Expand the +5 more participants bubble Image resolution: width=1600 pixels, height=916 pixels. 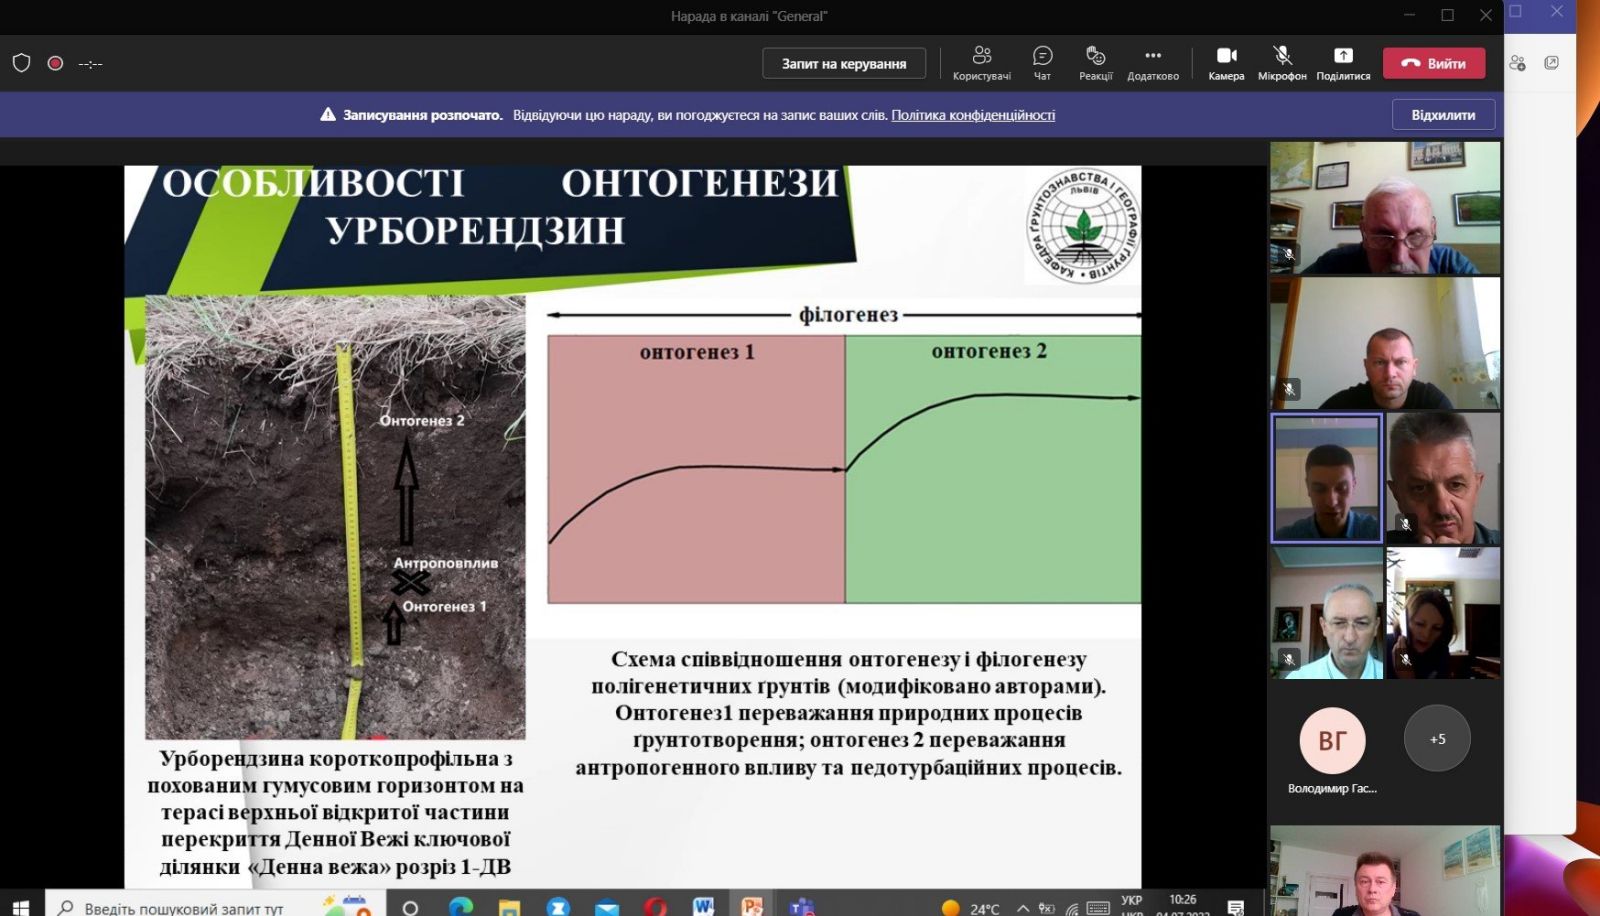coord(1437,739)
